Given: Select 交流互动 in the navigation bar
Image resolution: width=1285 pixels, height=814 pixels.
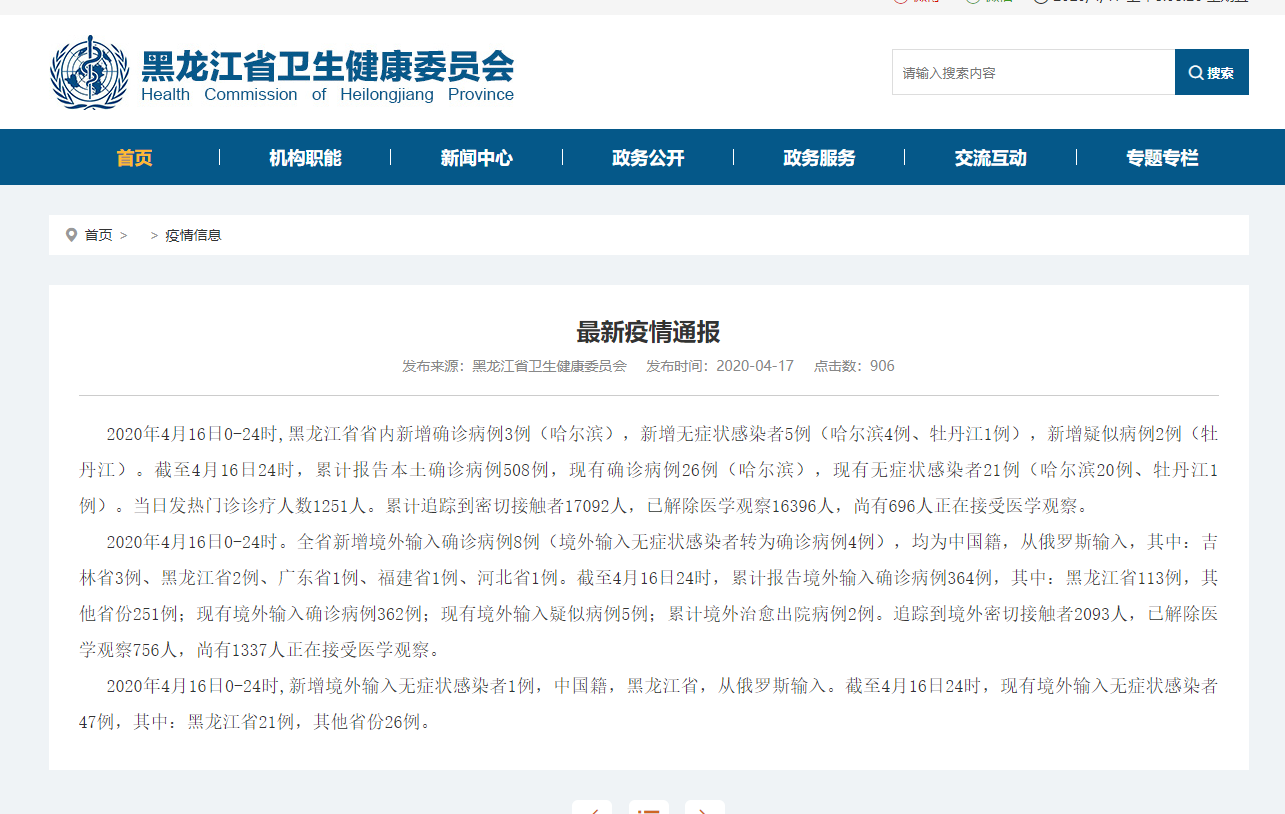Looking at the screenshot, I should click(x=990, y=158).
